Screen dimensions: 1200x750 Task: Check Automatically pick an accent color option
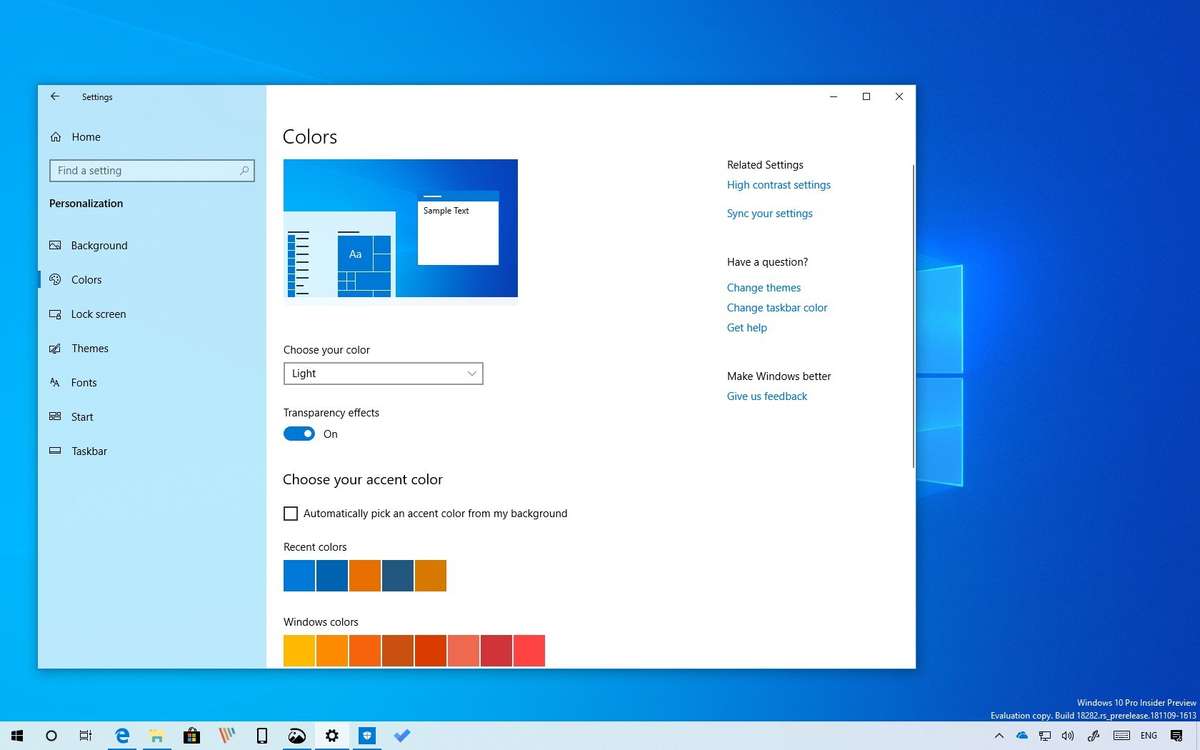click(x=290, y=513)
